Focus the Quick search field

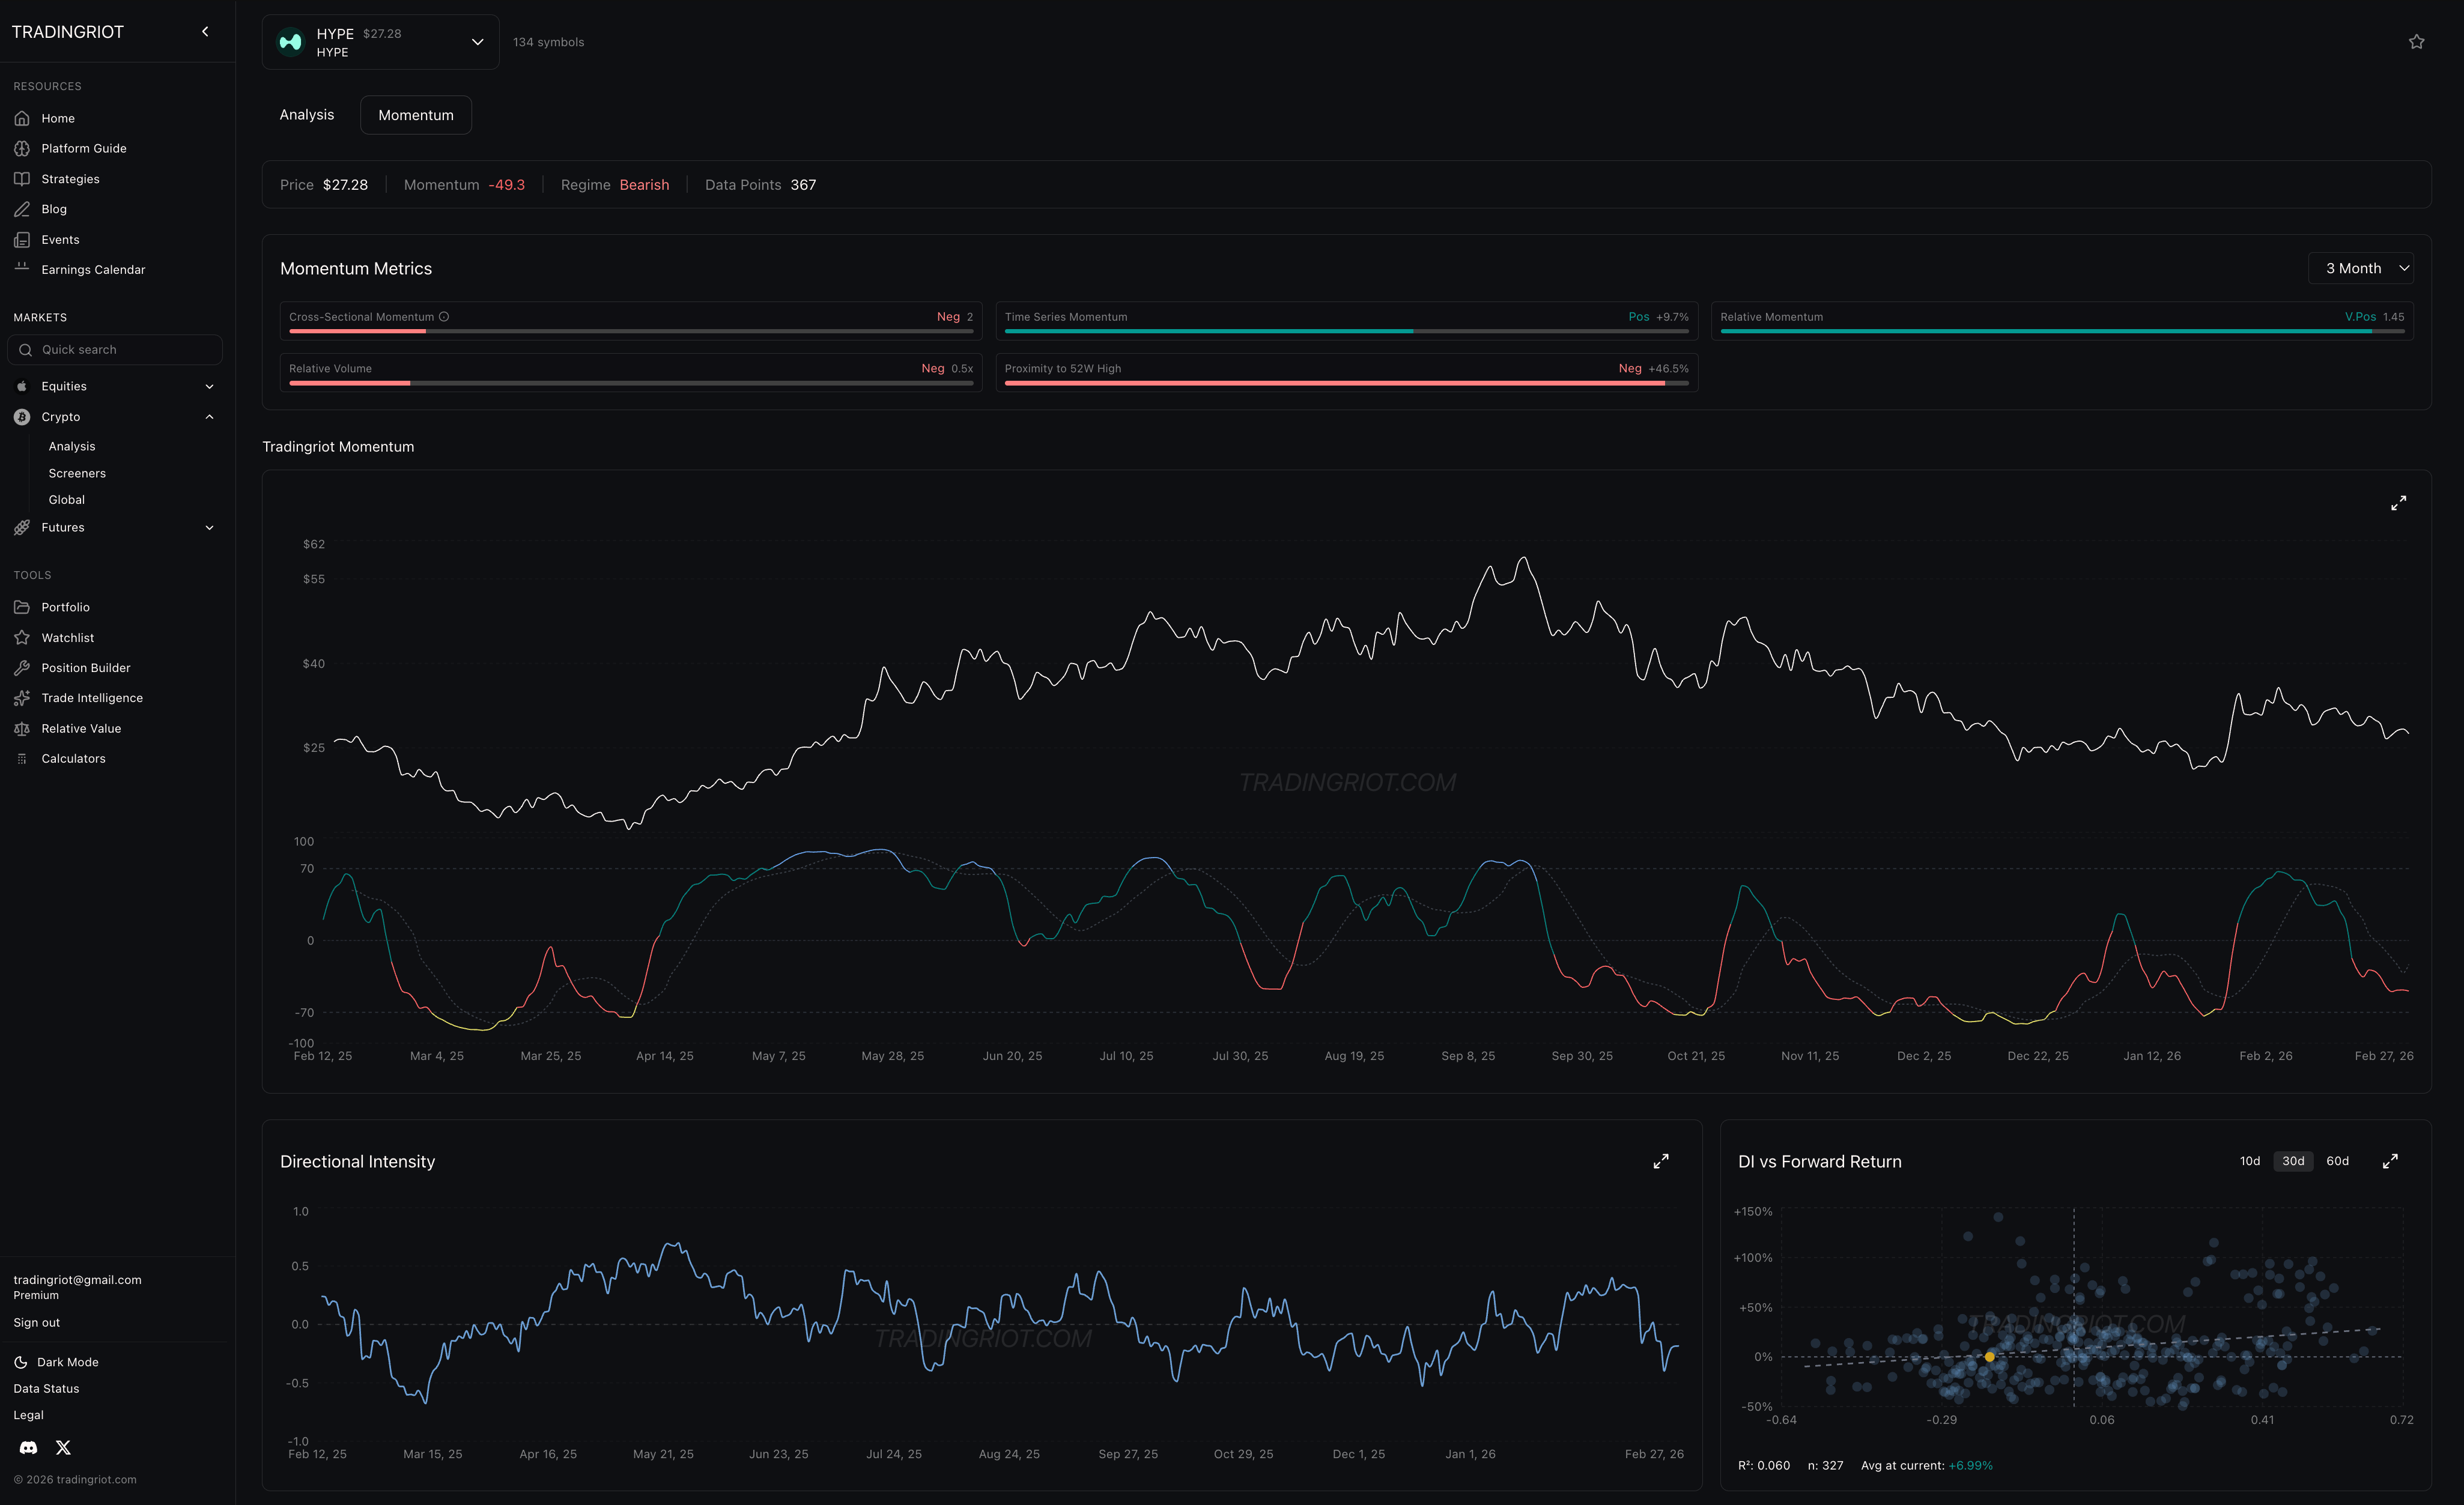(x=115, y=350)
